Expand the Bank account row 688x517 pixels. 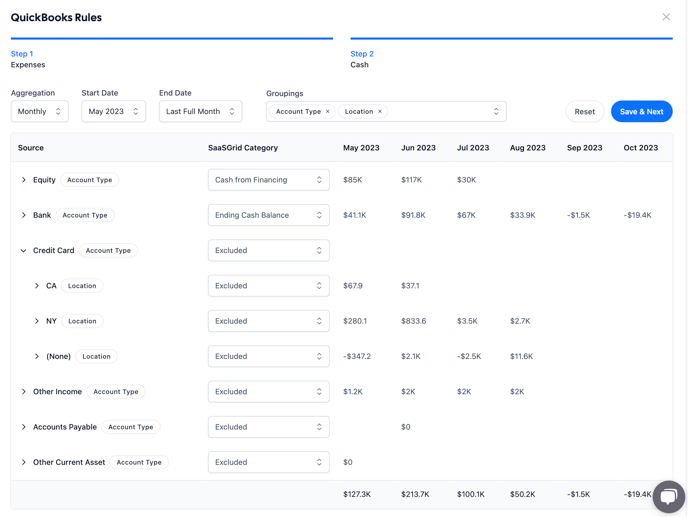point(24,215)
